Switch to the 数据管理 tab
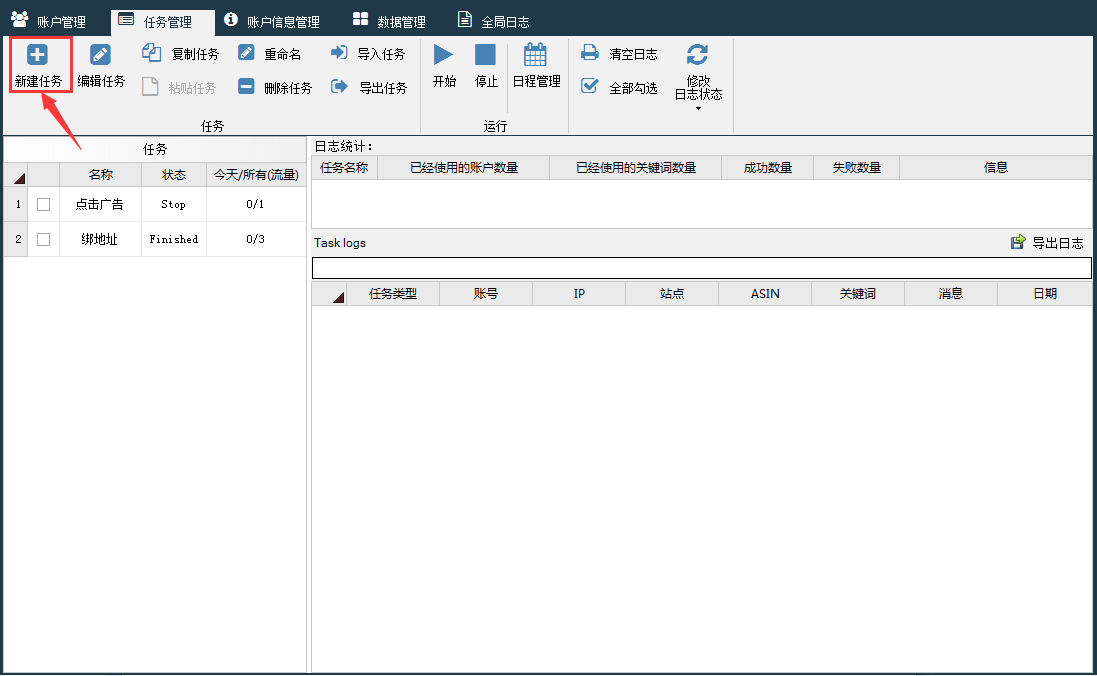 (390, 21)
